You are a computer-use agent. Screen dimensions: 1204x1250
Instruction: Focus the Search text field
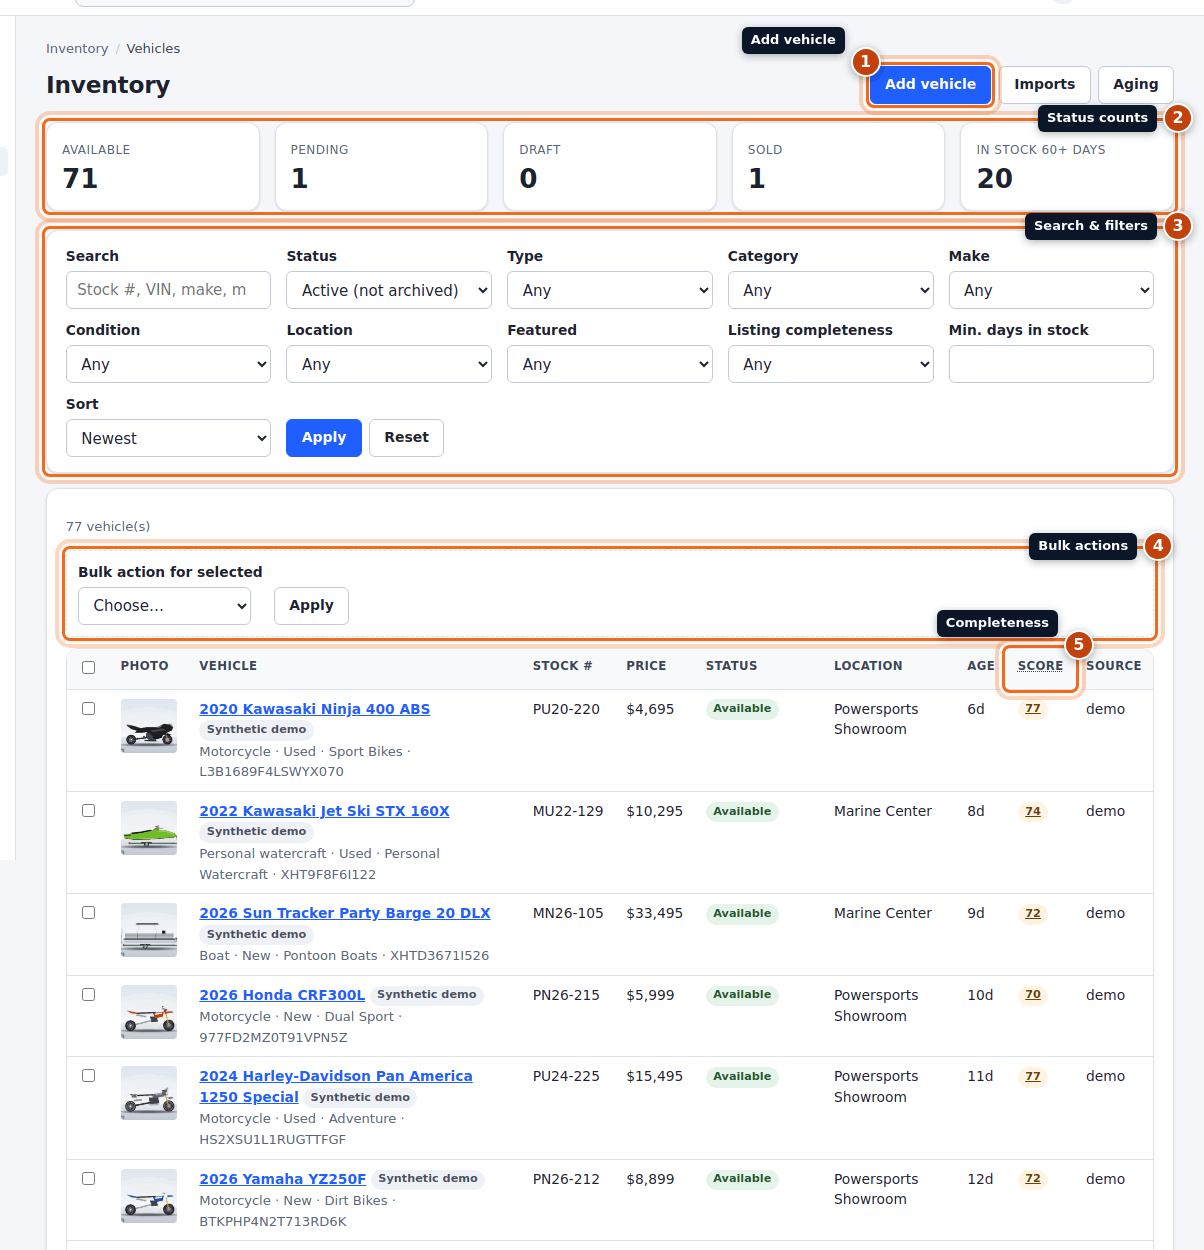pyautogui.click(x=168, y=290)
